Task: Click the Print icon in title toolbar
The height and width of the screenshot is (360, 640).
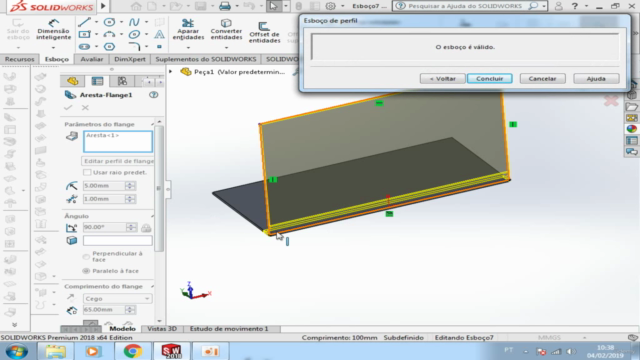Action: 225,6
